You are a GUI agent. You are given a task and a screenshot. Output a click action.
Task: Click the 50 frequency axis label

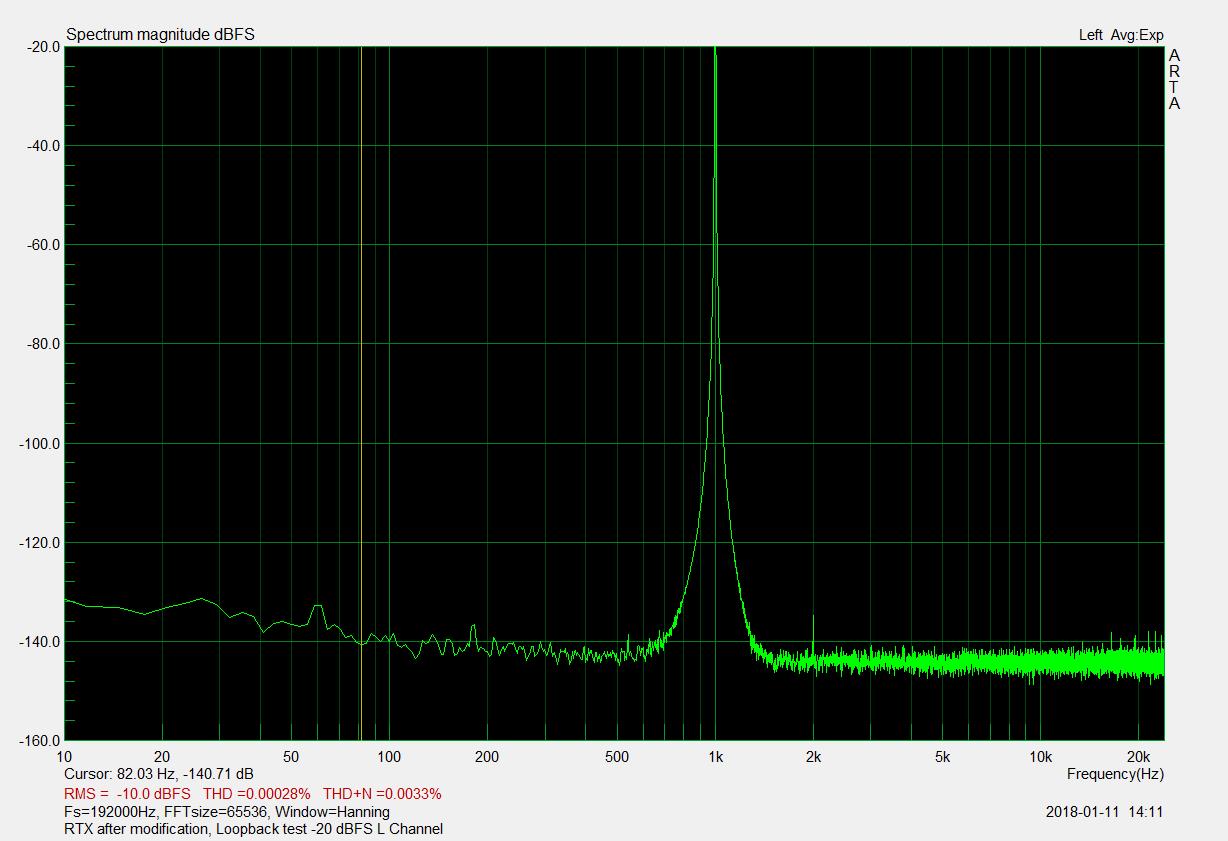point(292,757)
